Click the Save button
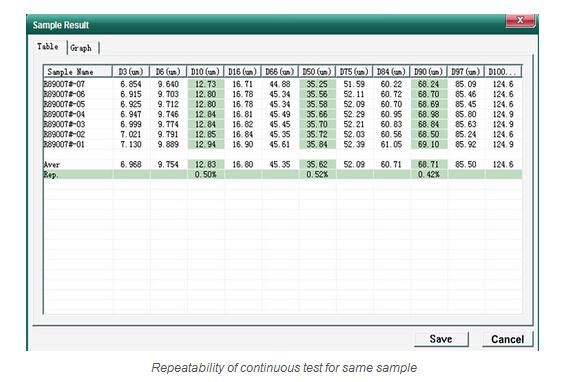The height and width of the screenshot is (382, 570). tap(441, 339)
